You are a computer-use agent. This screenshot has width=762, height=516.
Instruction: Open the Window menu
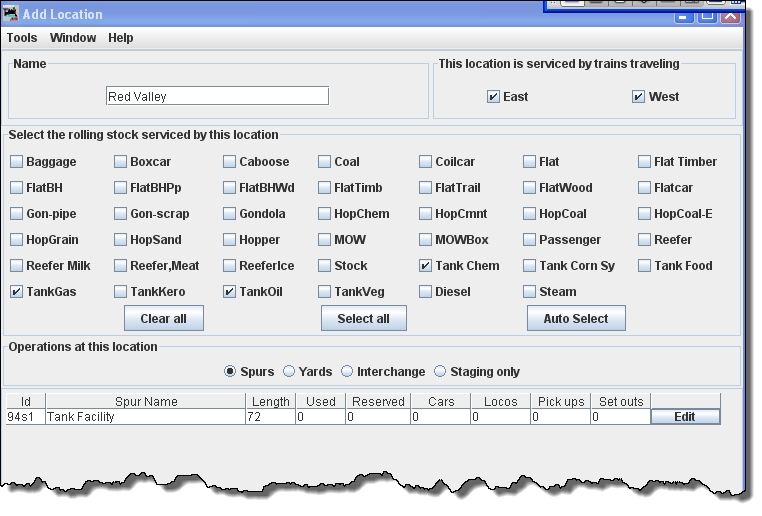pos(73,38)
